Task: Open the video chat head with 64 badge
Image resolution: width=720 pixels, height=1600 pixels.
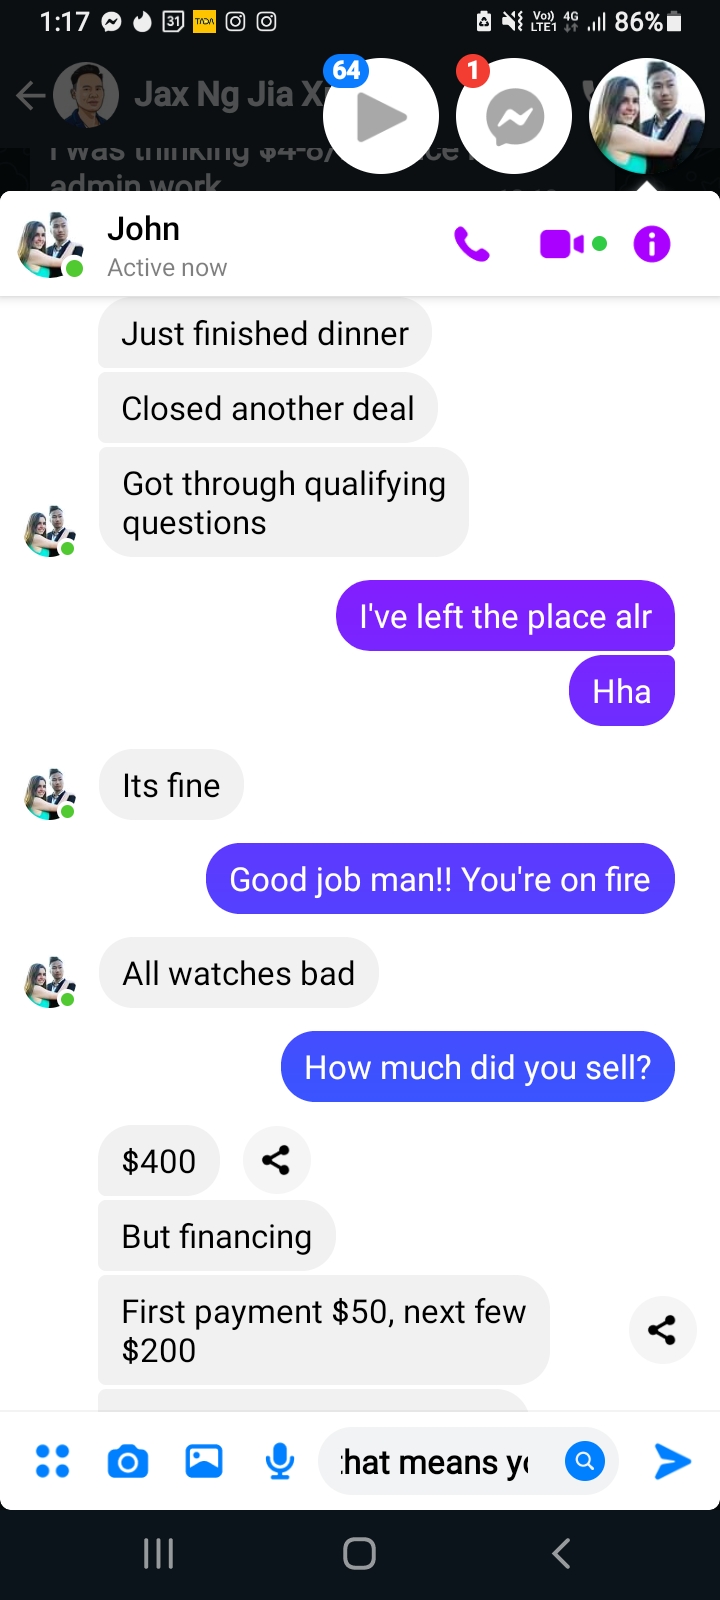Action: tap(381, 116)
